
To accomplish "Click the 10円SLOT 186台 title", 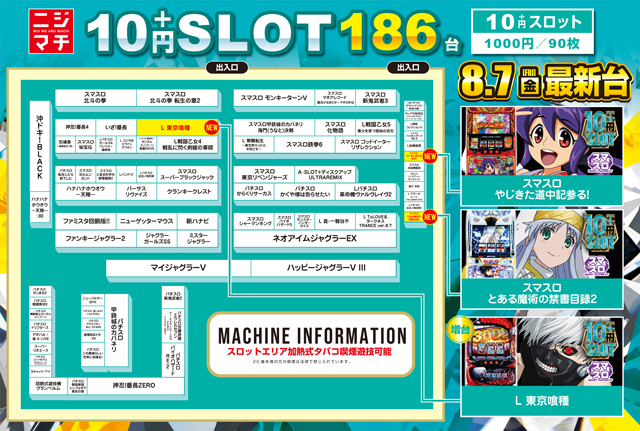I will click(273, 33).
